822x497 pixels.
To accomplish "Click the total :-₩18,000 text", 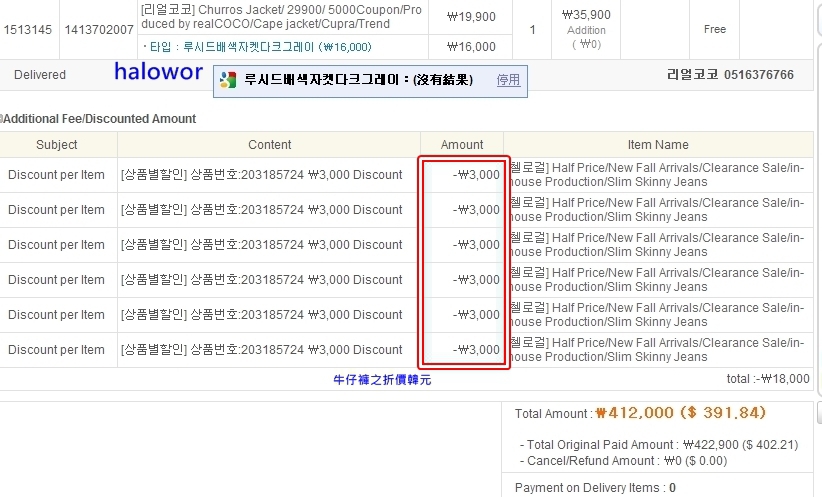I will coord(768,379).
